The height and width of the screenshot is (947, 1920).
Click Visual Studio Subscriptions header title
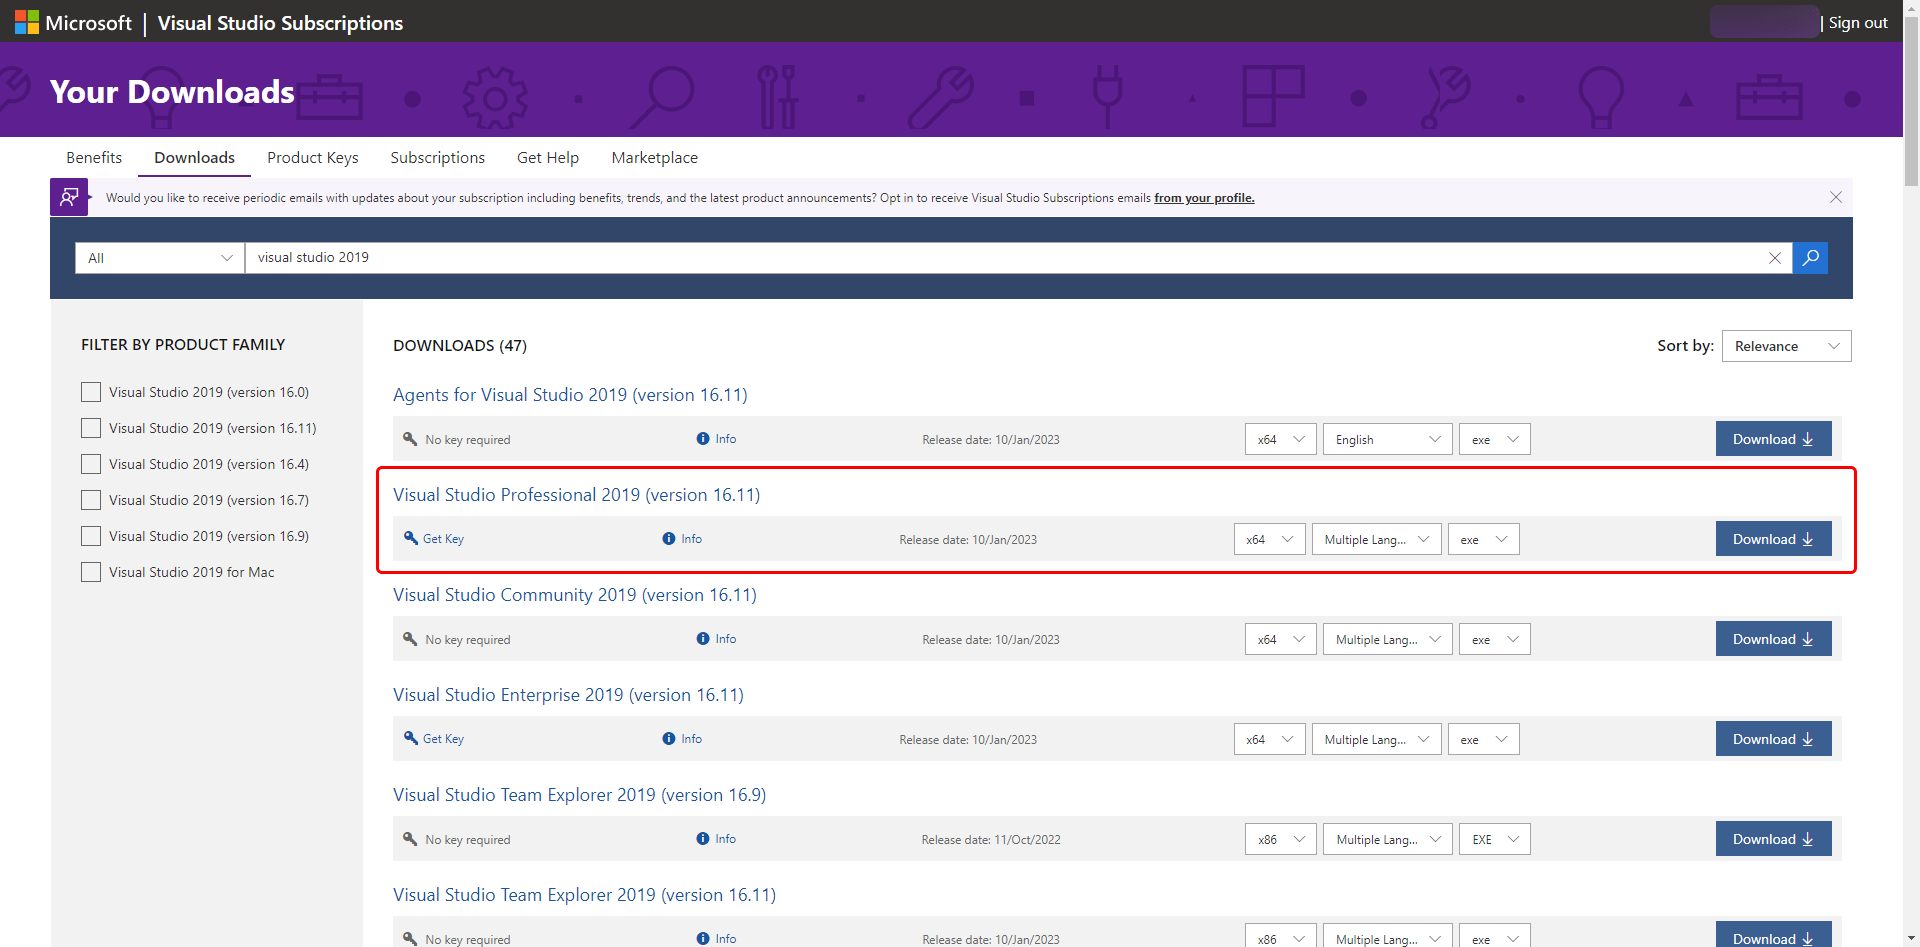[x=280, y=23]
